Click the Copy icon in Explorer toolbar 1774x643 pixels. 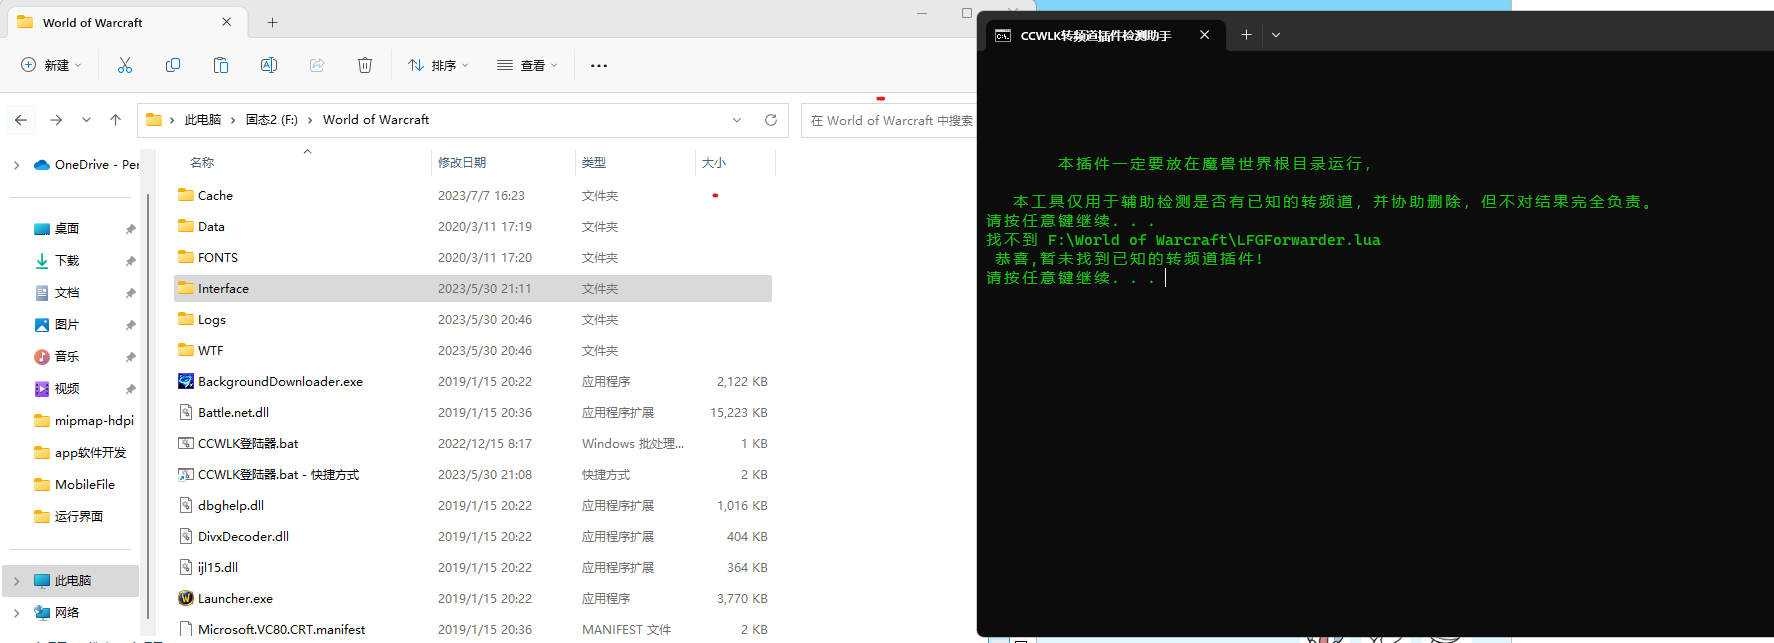(x=173, y=65)
